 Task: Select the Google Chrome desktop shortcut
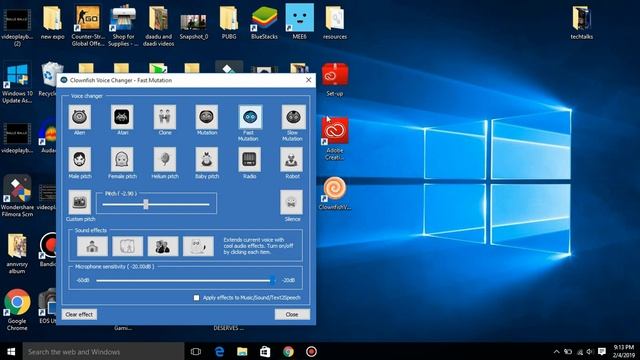click(x=17, y=310)
